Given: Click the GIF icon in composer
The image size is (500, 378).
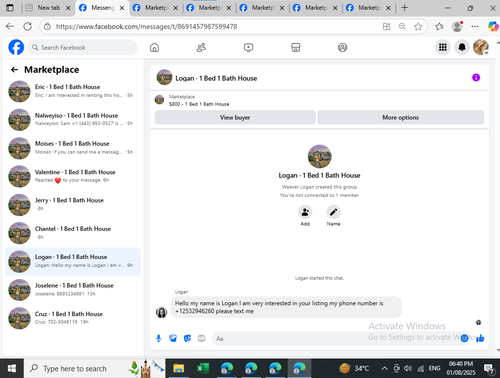Looking at the screenshot, I should click(x=201, y=338).
